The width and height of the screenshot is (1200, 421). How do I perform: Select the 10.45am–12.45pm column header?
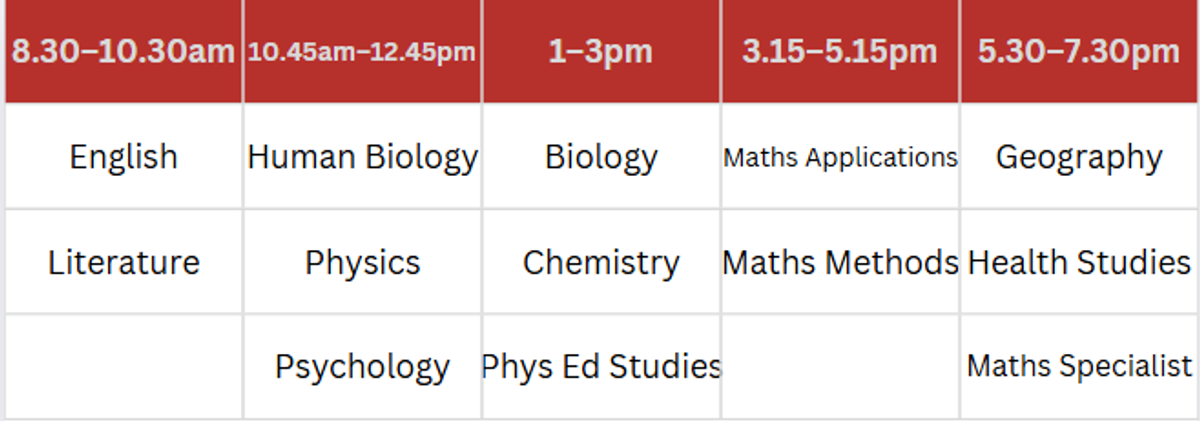(362, 52)
